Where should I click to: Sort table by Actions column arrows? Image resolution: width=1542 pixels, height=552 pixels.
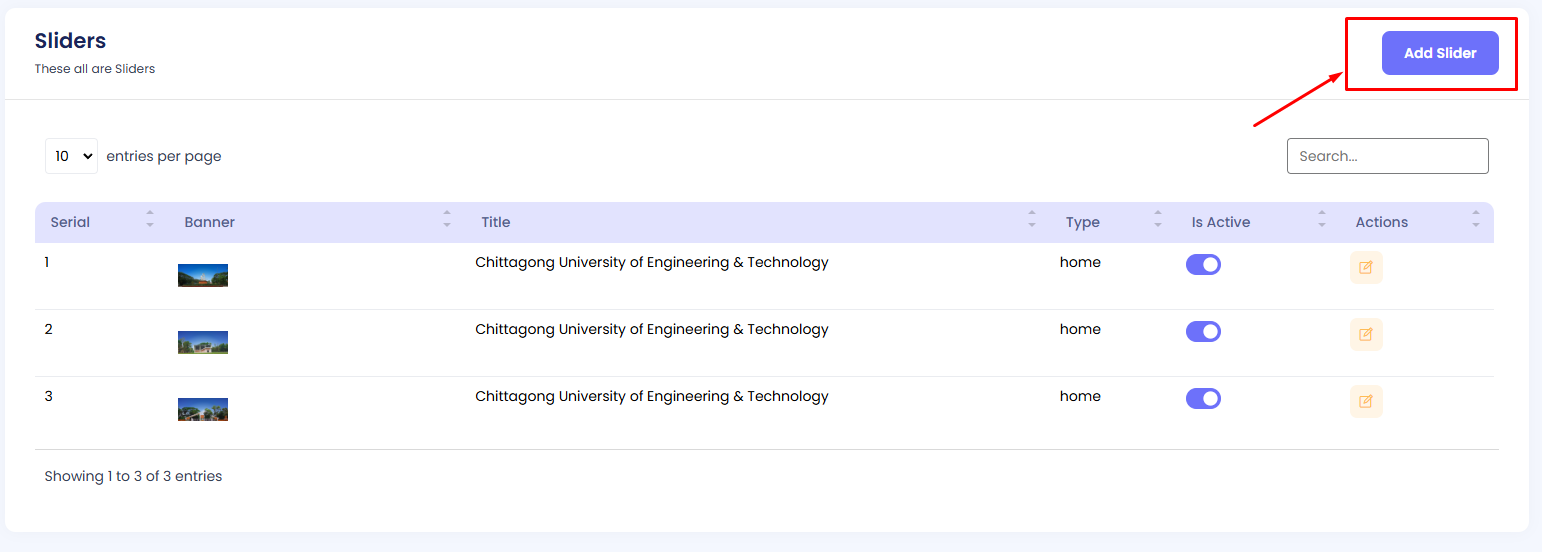tap(1476, 219)
